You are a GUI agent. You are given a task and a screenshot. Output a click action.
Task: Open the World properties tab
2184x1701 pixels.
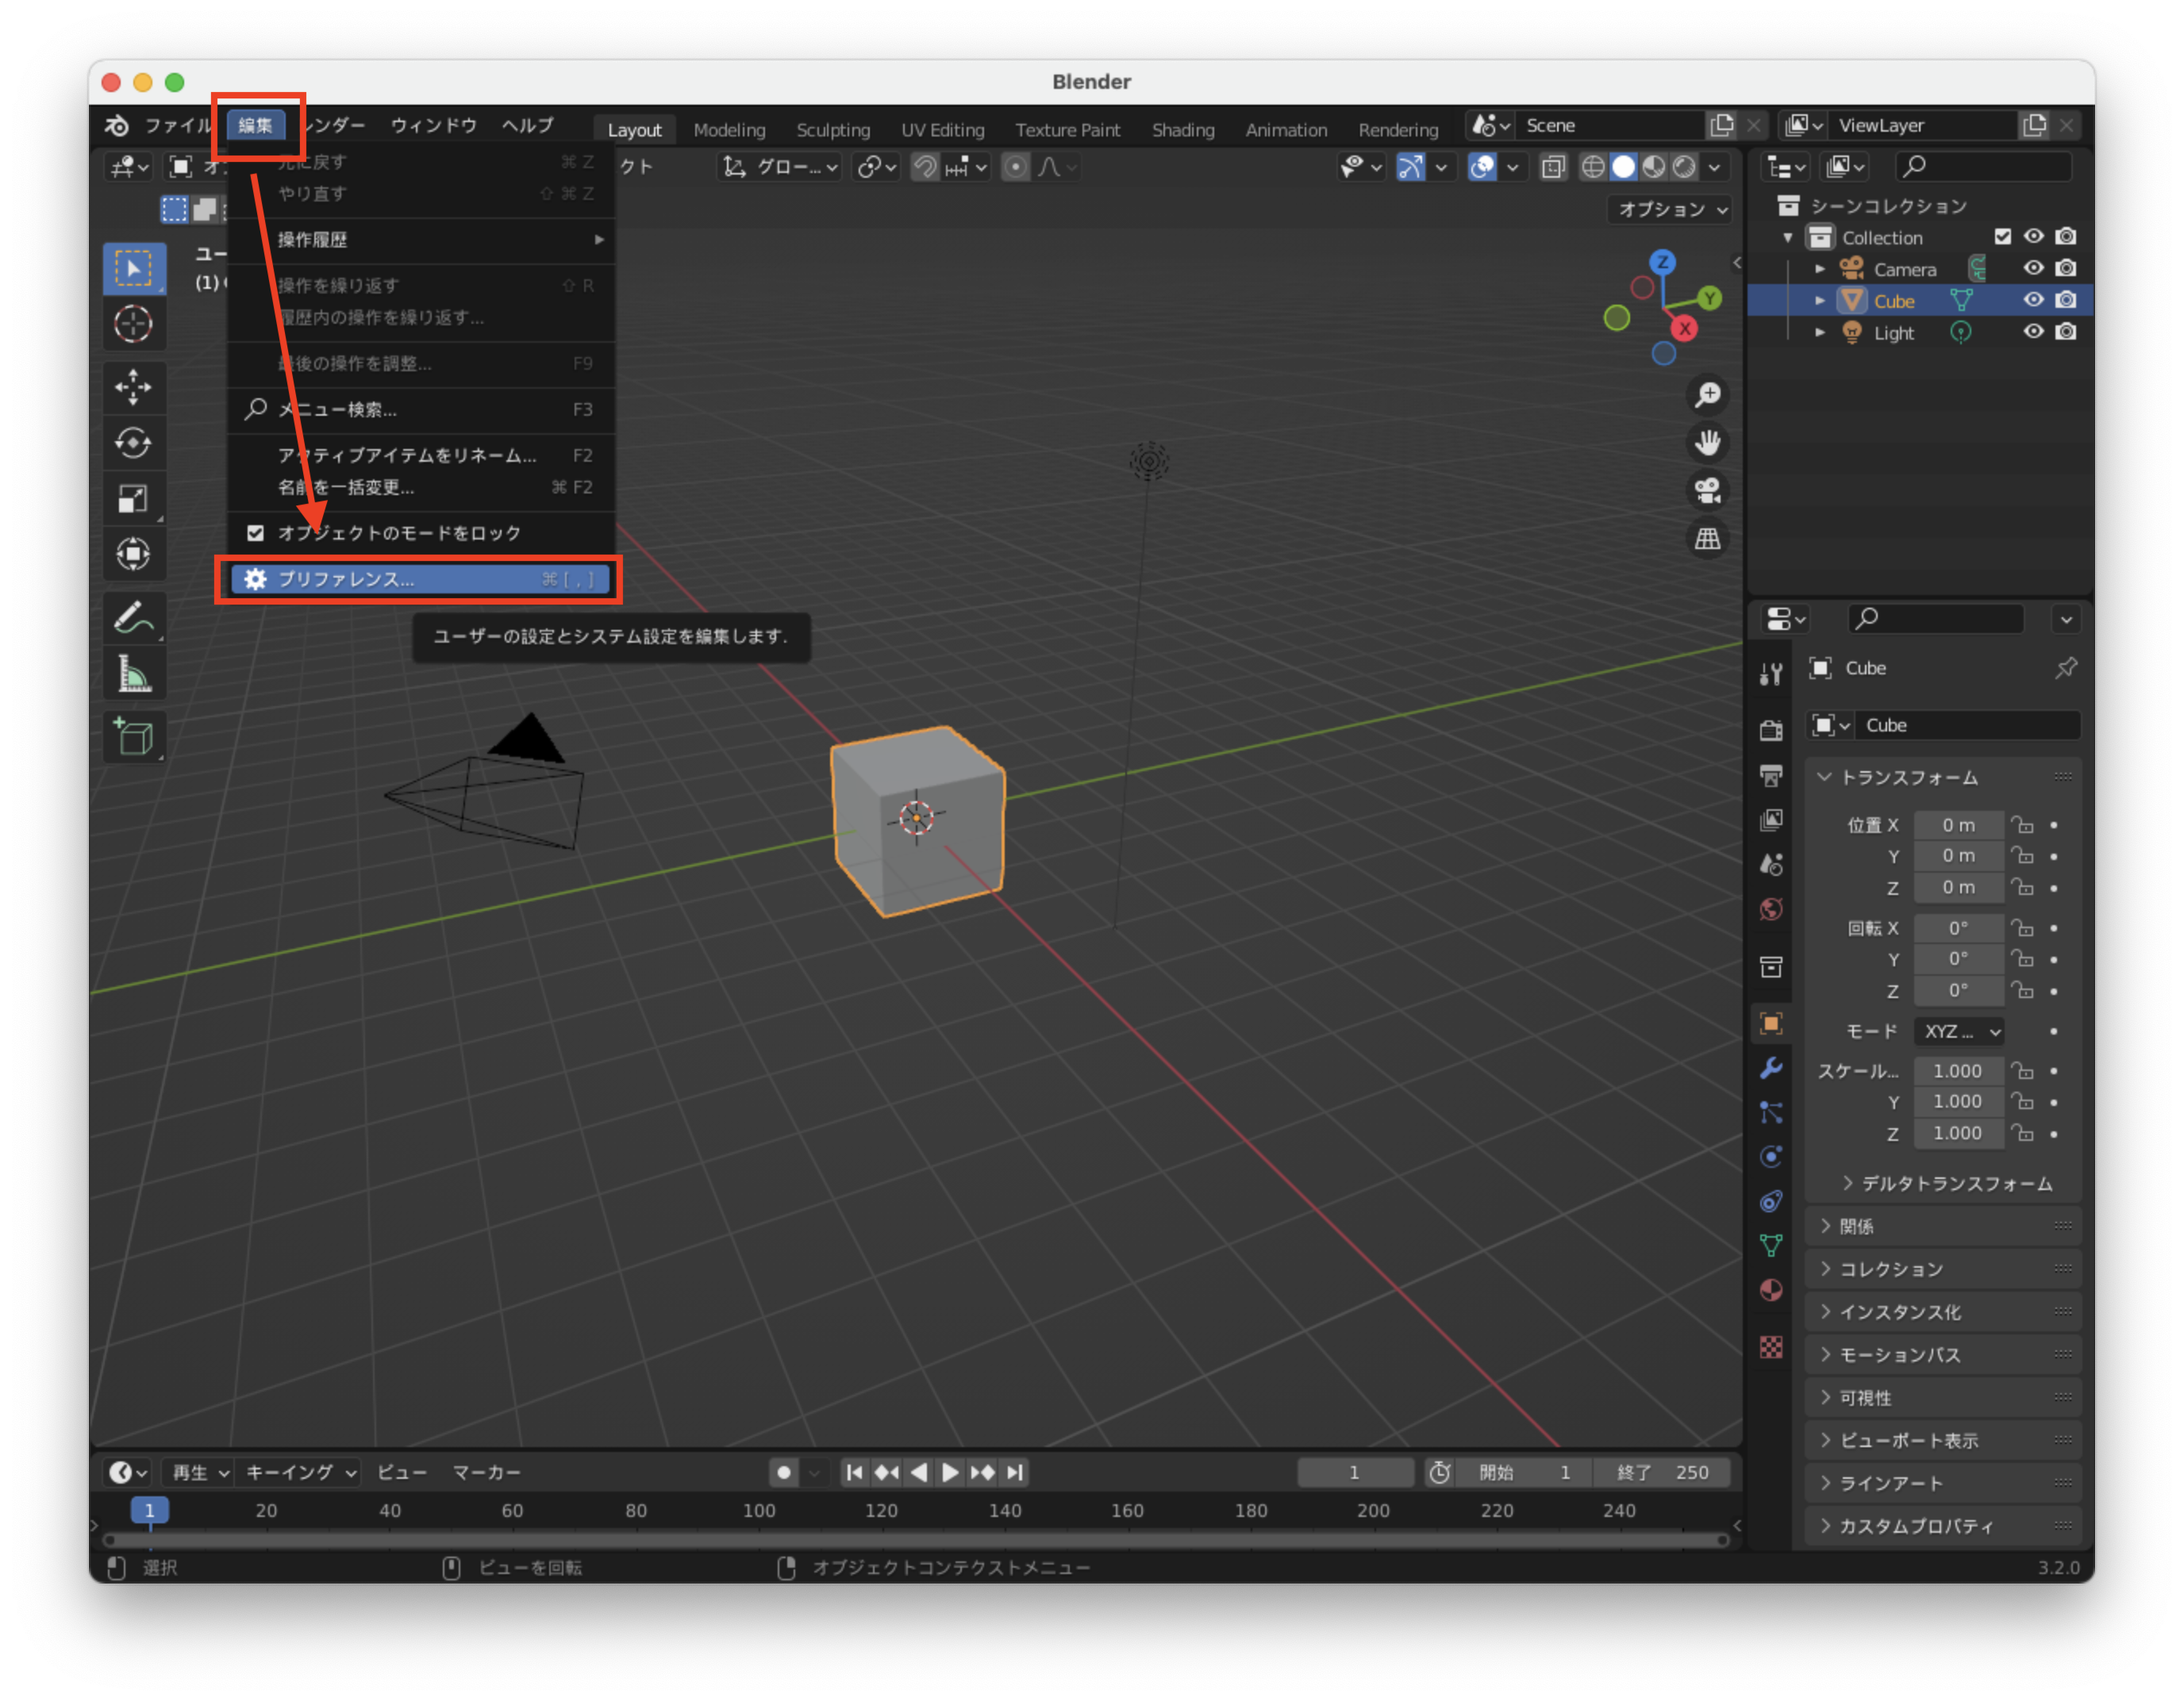pyautogui.click(x=1771, y=910)
